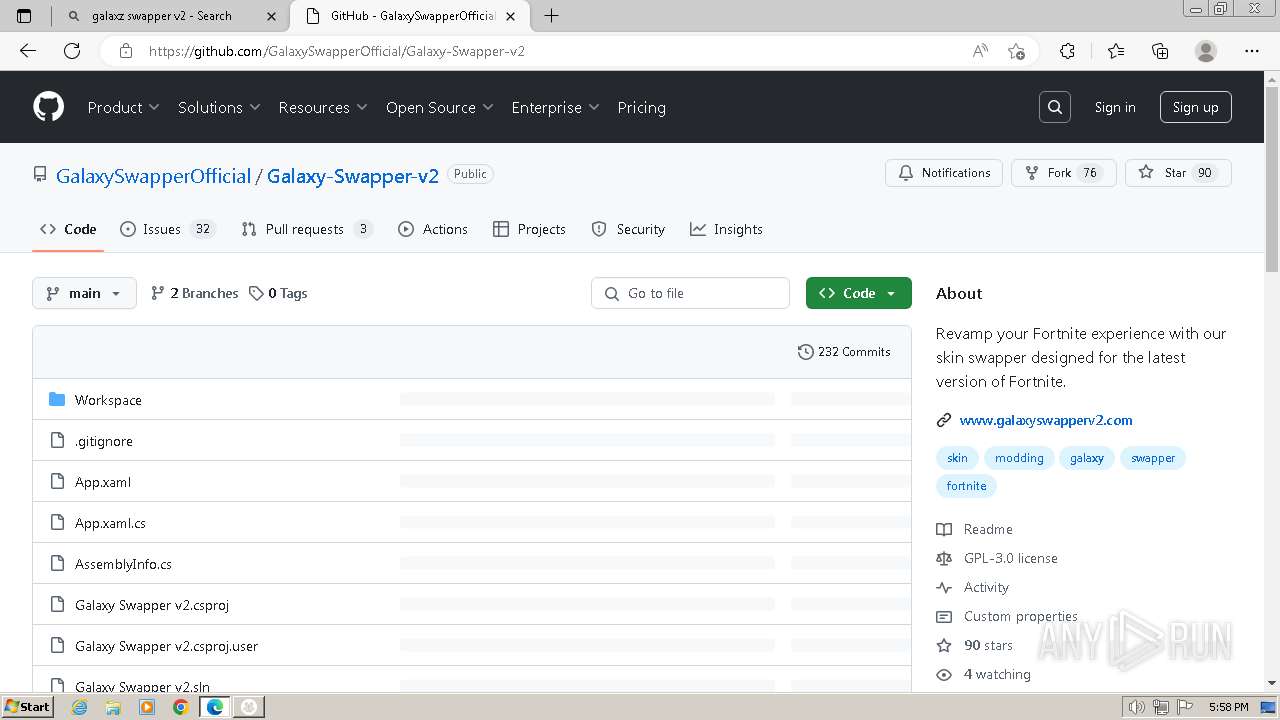Click the browser address bar URL
Viewport: 1280px width, 720px height.
[x=337, y=51]
